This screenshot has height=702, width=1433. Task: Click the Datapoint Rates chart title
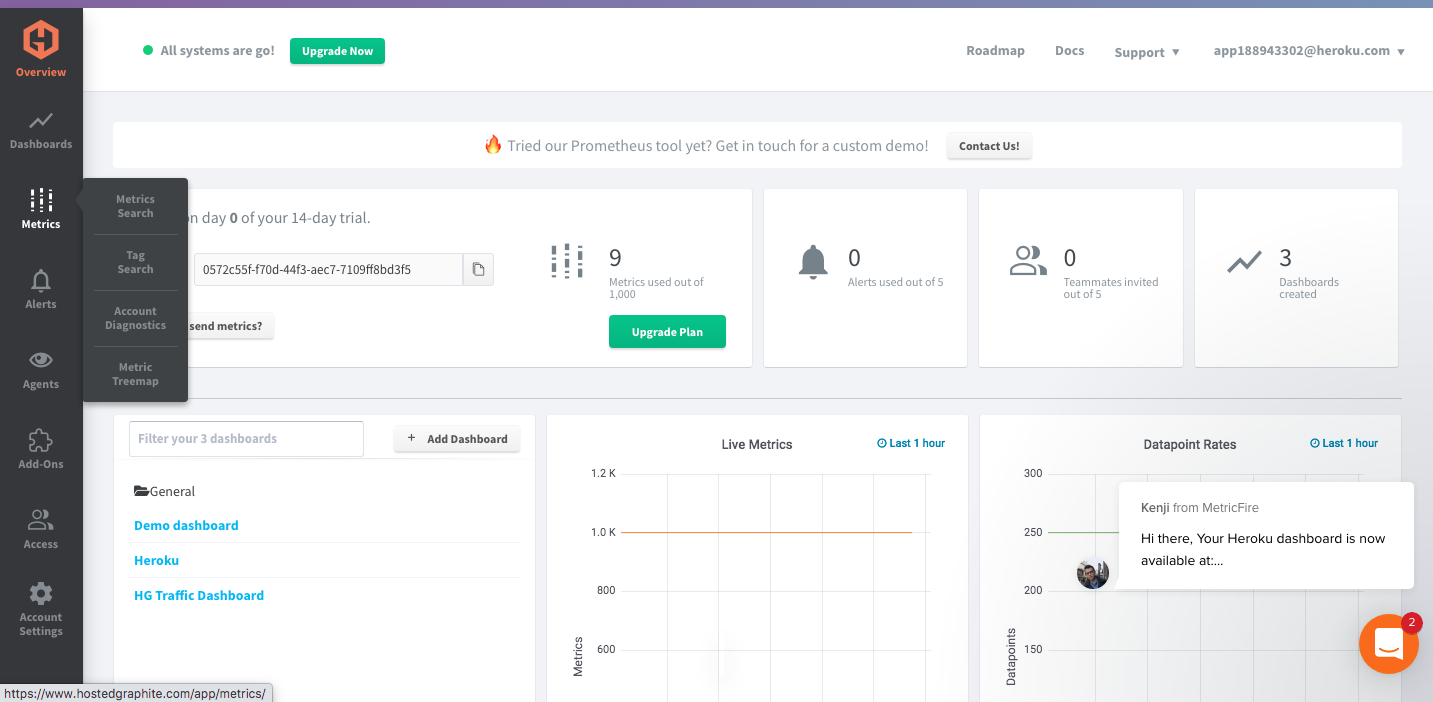tap(1190, 444)
